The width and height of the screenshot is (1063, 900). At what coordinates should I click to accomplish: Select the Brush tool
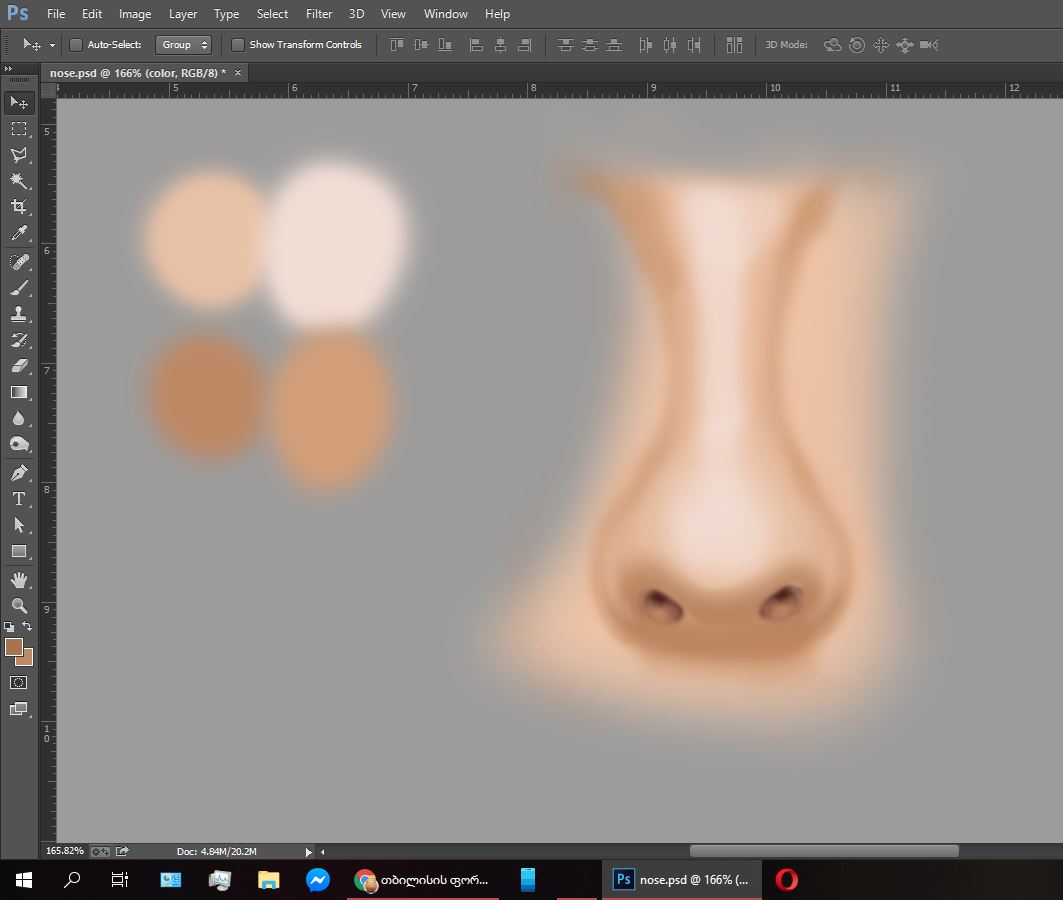coord(19,288)
